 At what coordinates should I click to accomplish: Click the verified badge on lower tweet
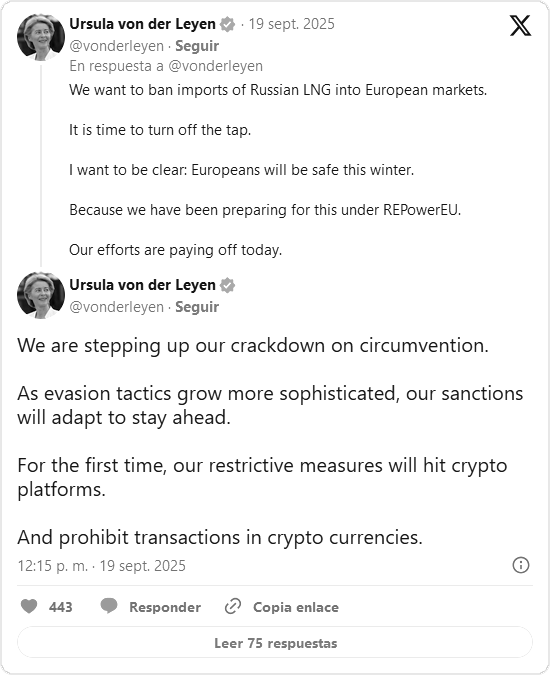[227, 285]
